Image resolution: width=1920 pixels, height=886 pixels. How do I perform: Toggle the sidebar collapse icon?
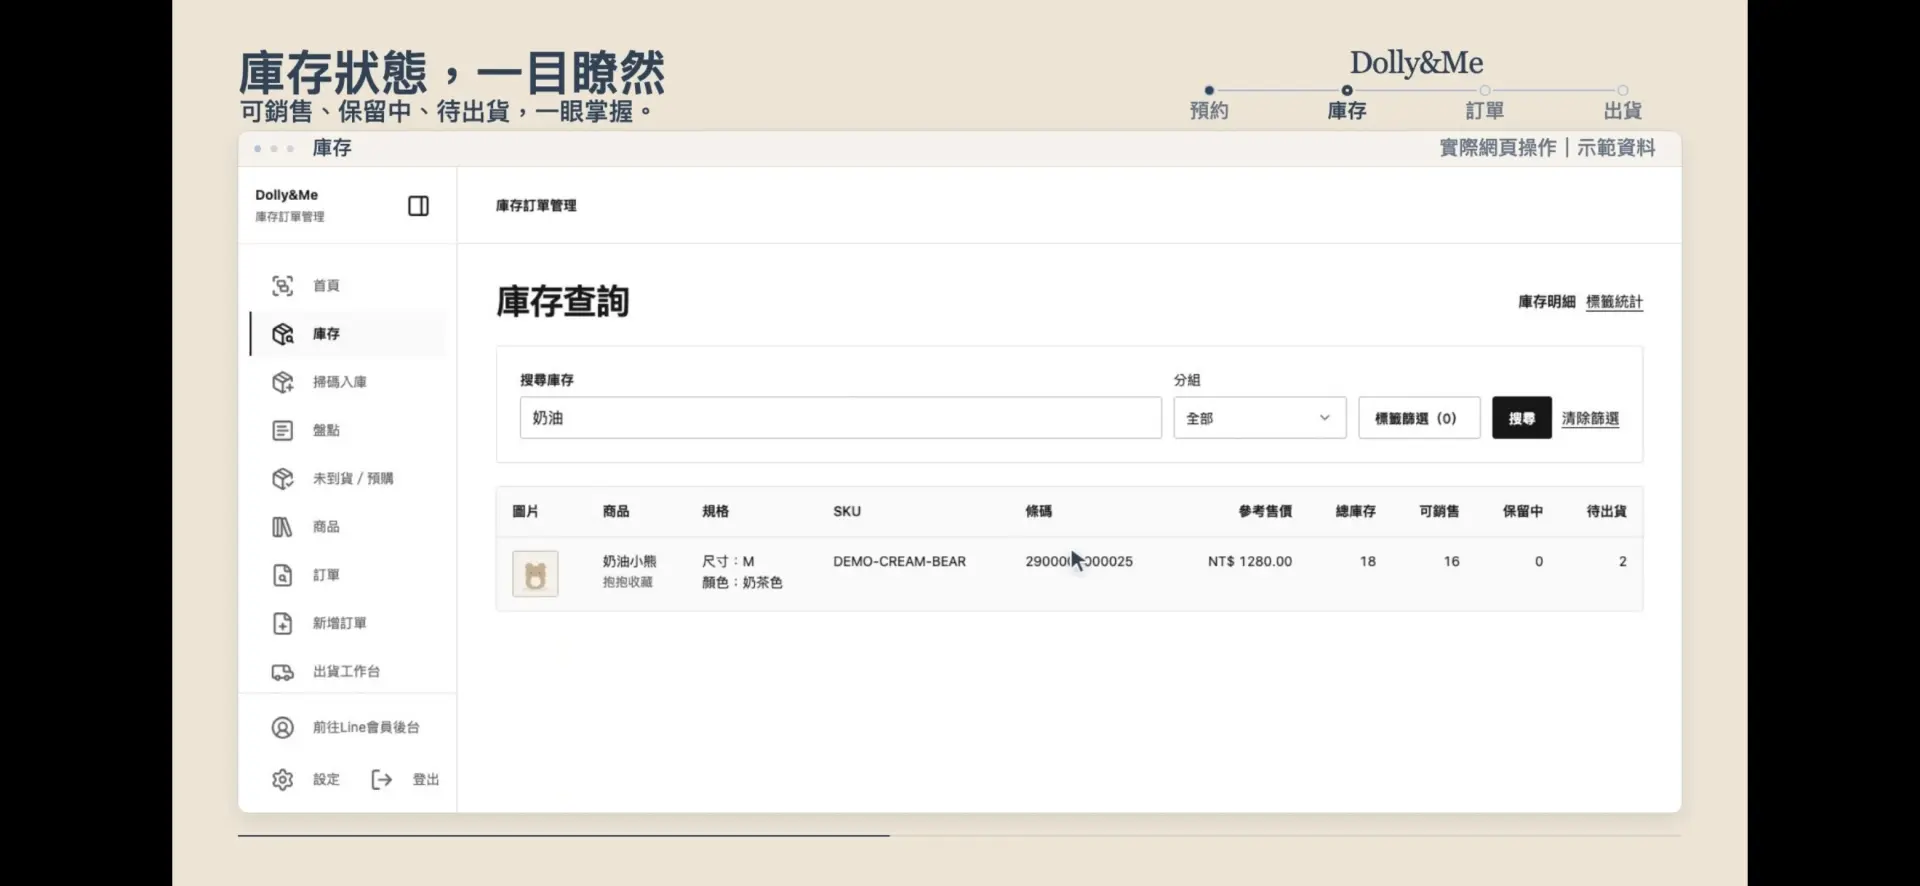pyautogui.click(x=418, y=206)
